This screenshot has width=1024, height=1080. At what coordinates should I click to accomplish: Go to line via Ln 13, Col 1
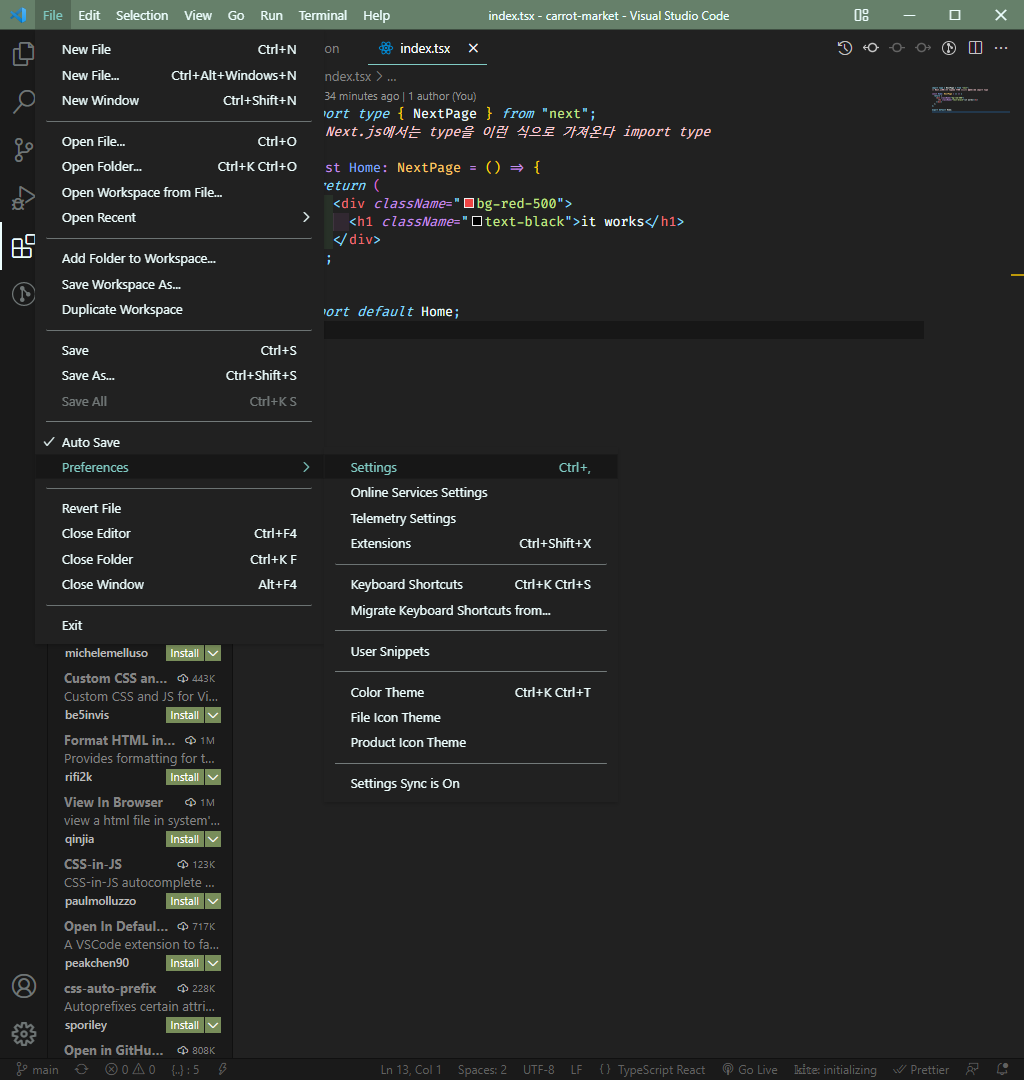click(x=413, y=1070)
